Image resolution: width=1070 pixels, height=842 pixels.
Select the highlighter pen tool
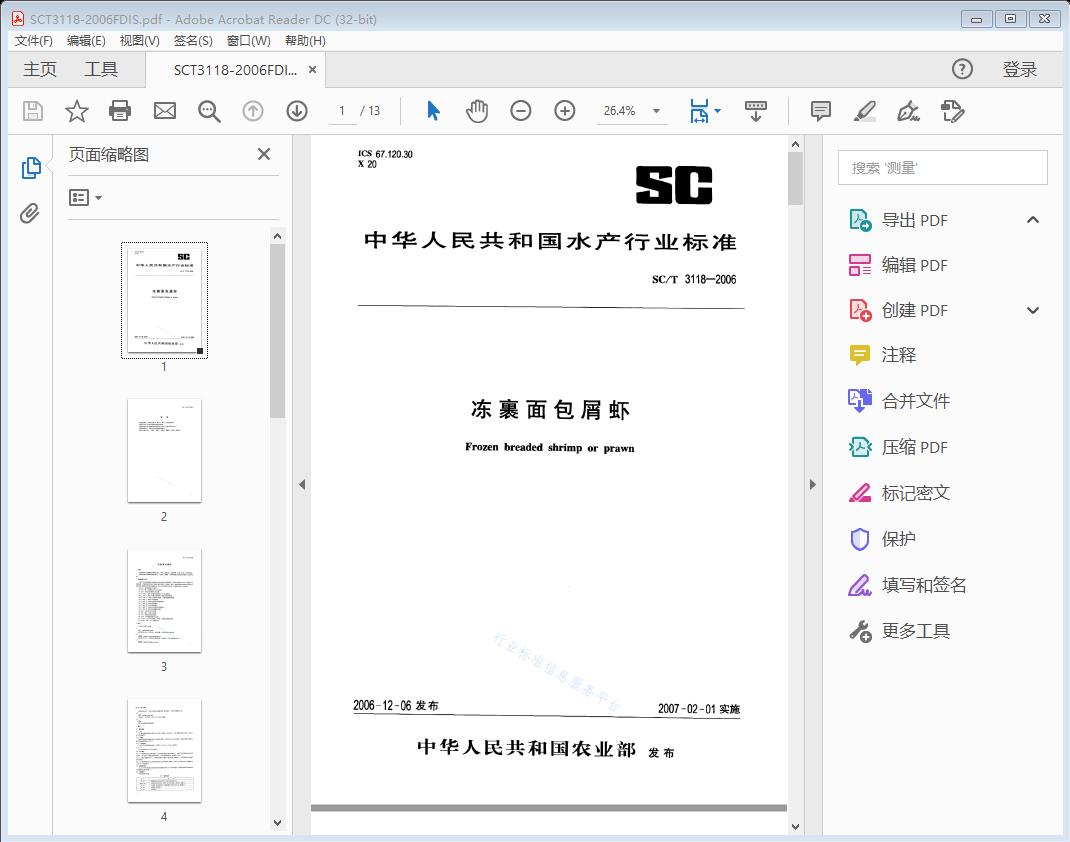coord(865,111)
